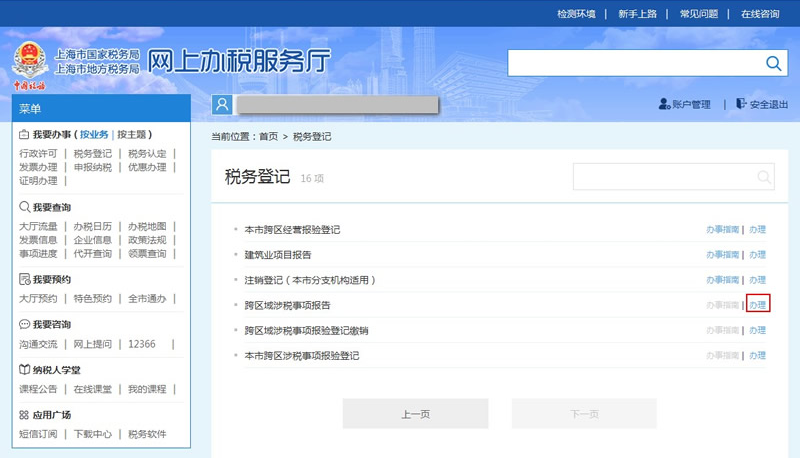The height and width of the screenshot is (461, 800).
Task: Open 发票办理 in sidebar menu
Action: tap(38, 167)
